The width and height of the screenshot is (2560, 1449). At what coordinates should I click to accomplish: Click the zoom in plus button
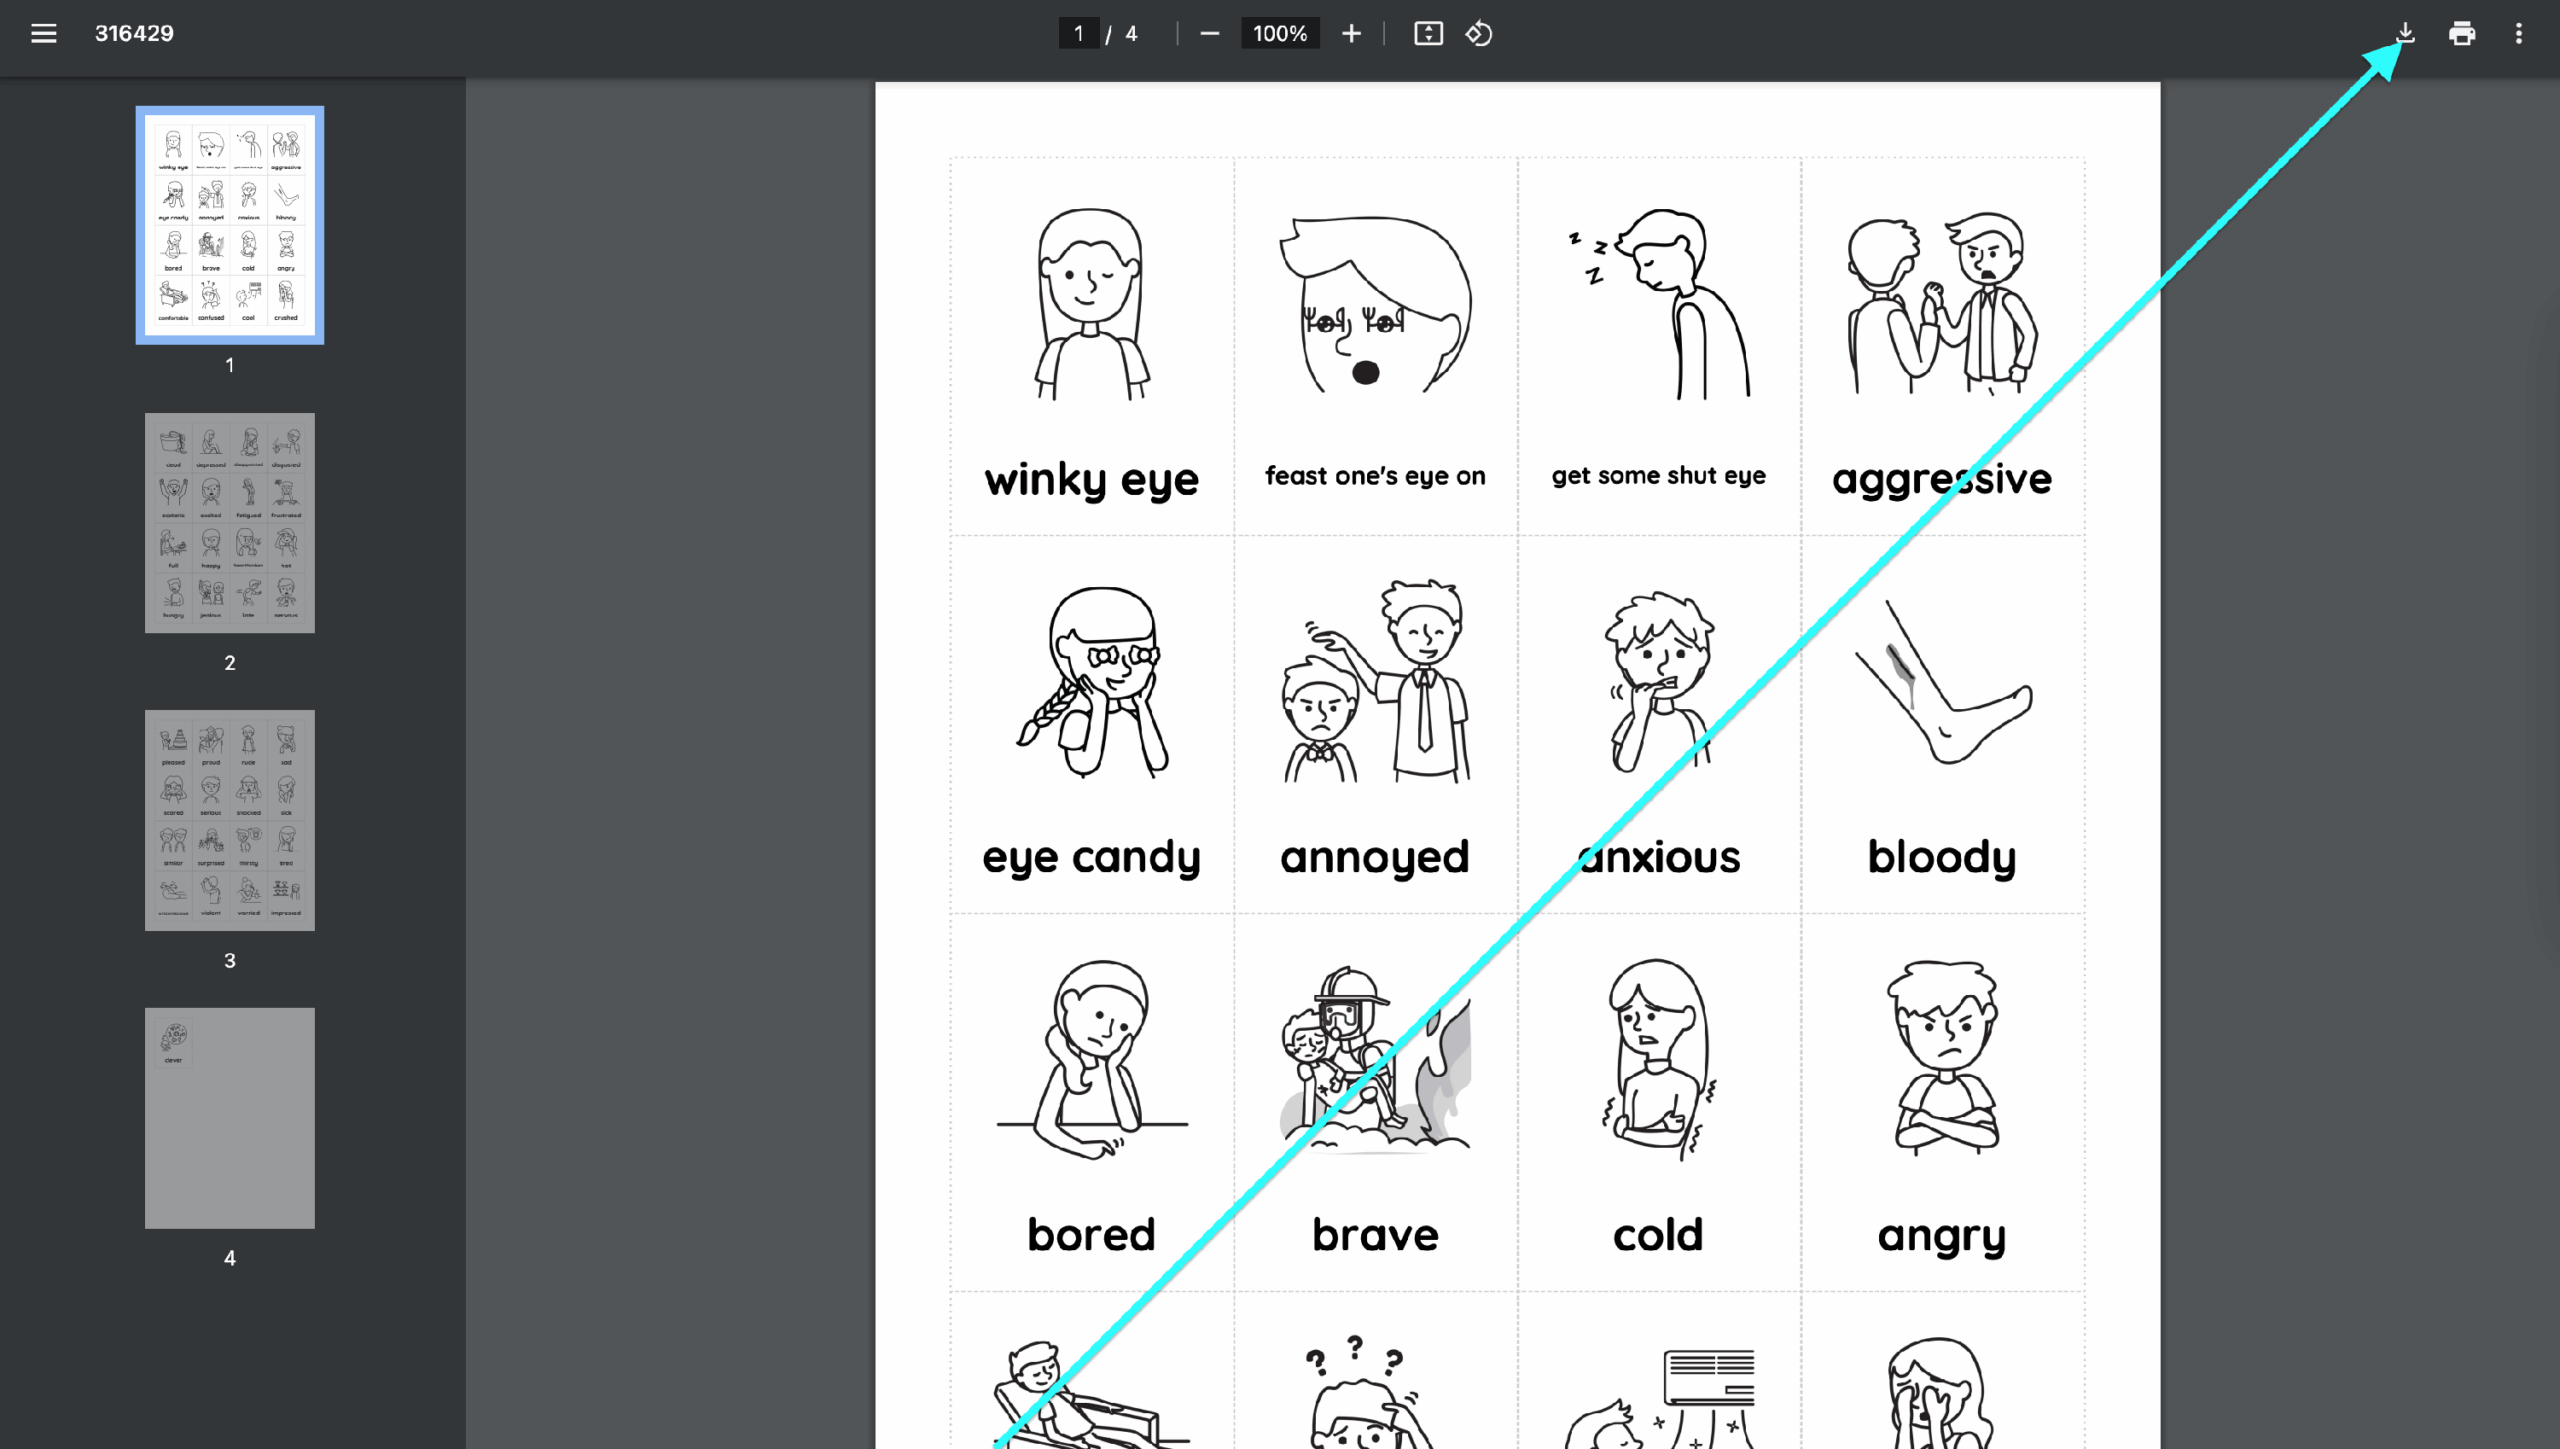click(1351, 34)
